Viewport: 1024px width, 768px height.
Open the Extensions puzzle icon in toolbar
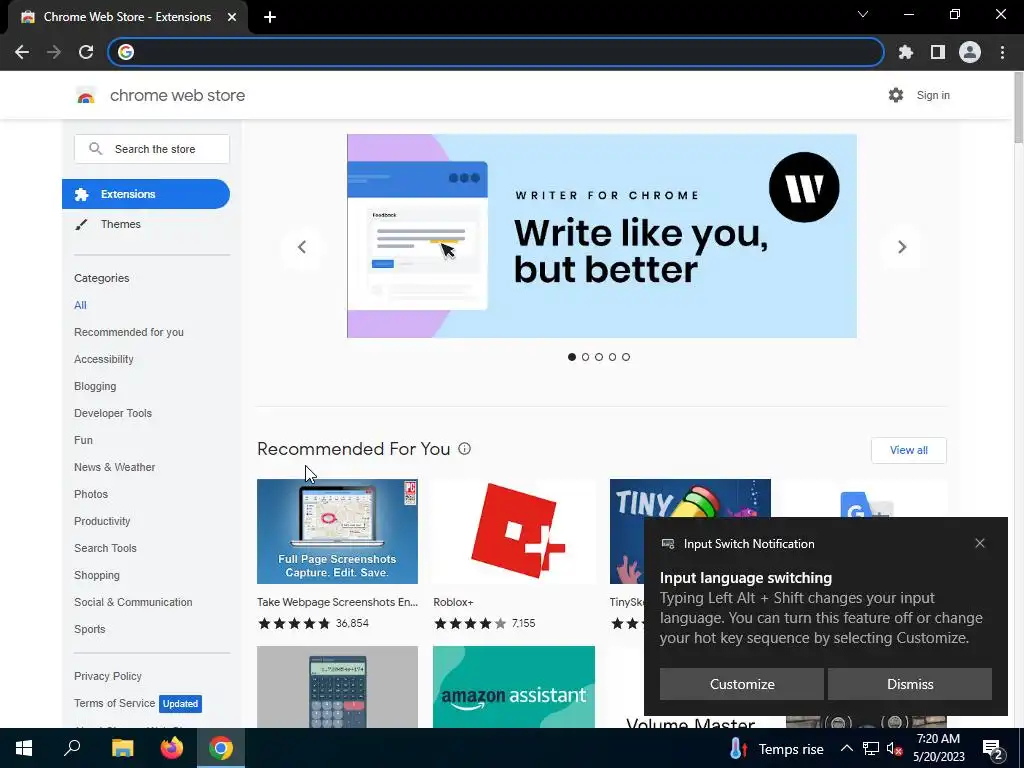(x=905, y=52)
